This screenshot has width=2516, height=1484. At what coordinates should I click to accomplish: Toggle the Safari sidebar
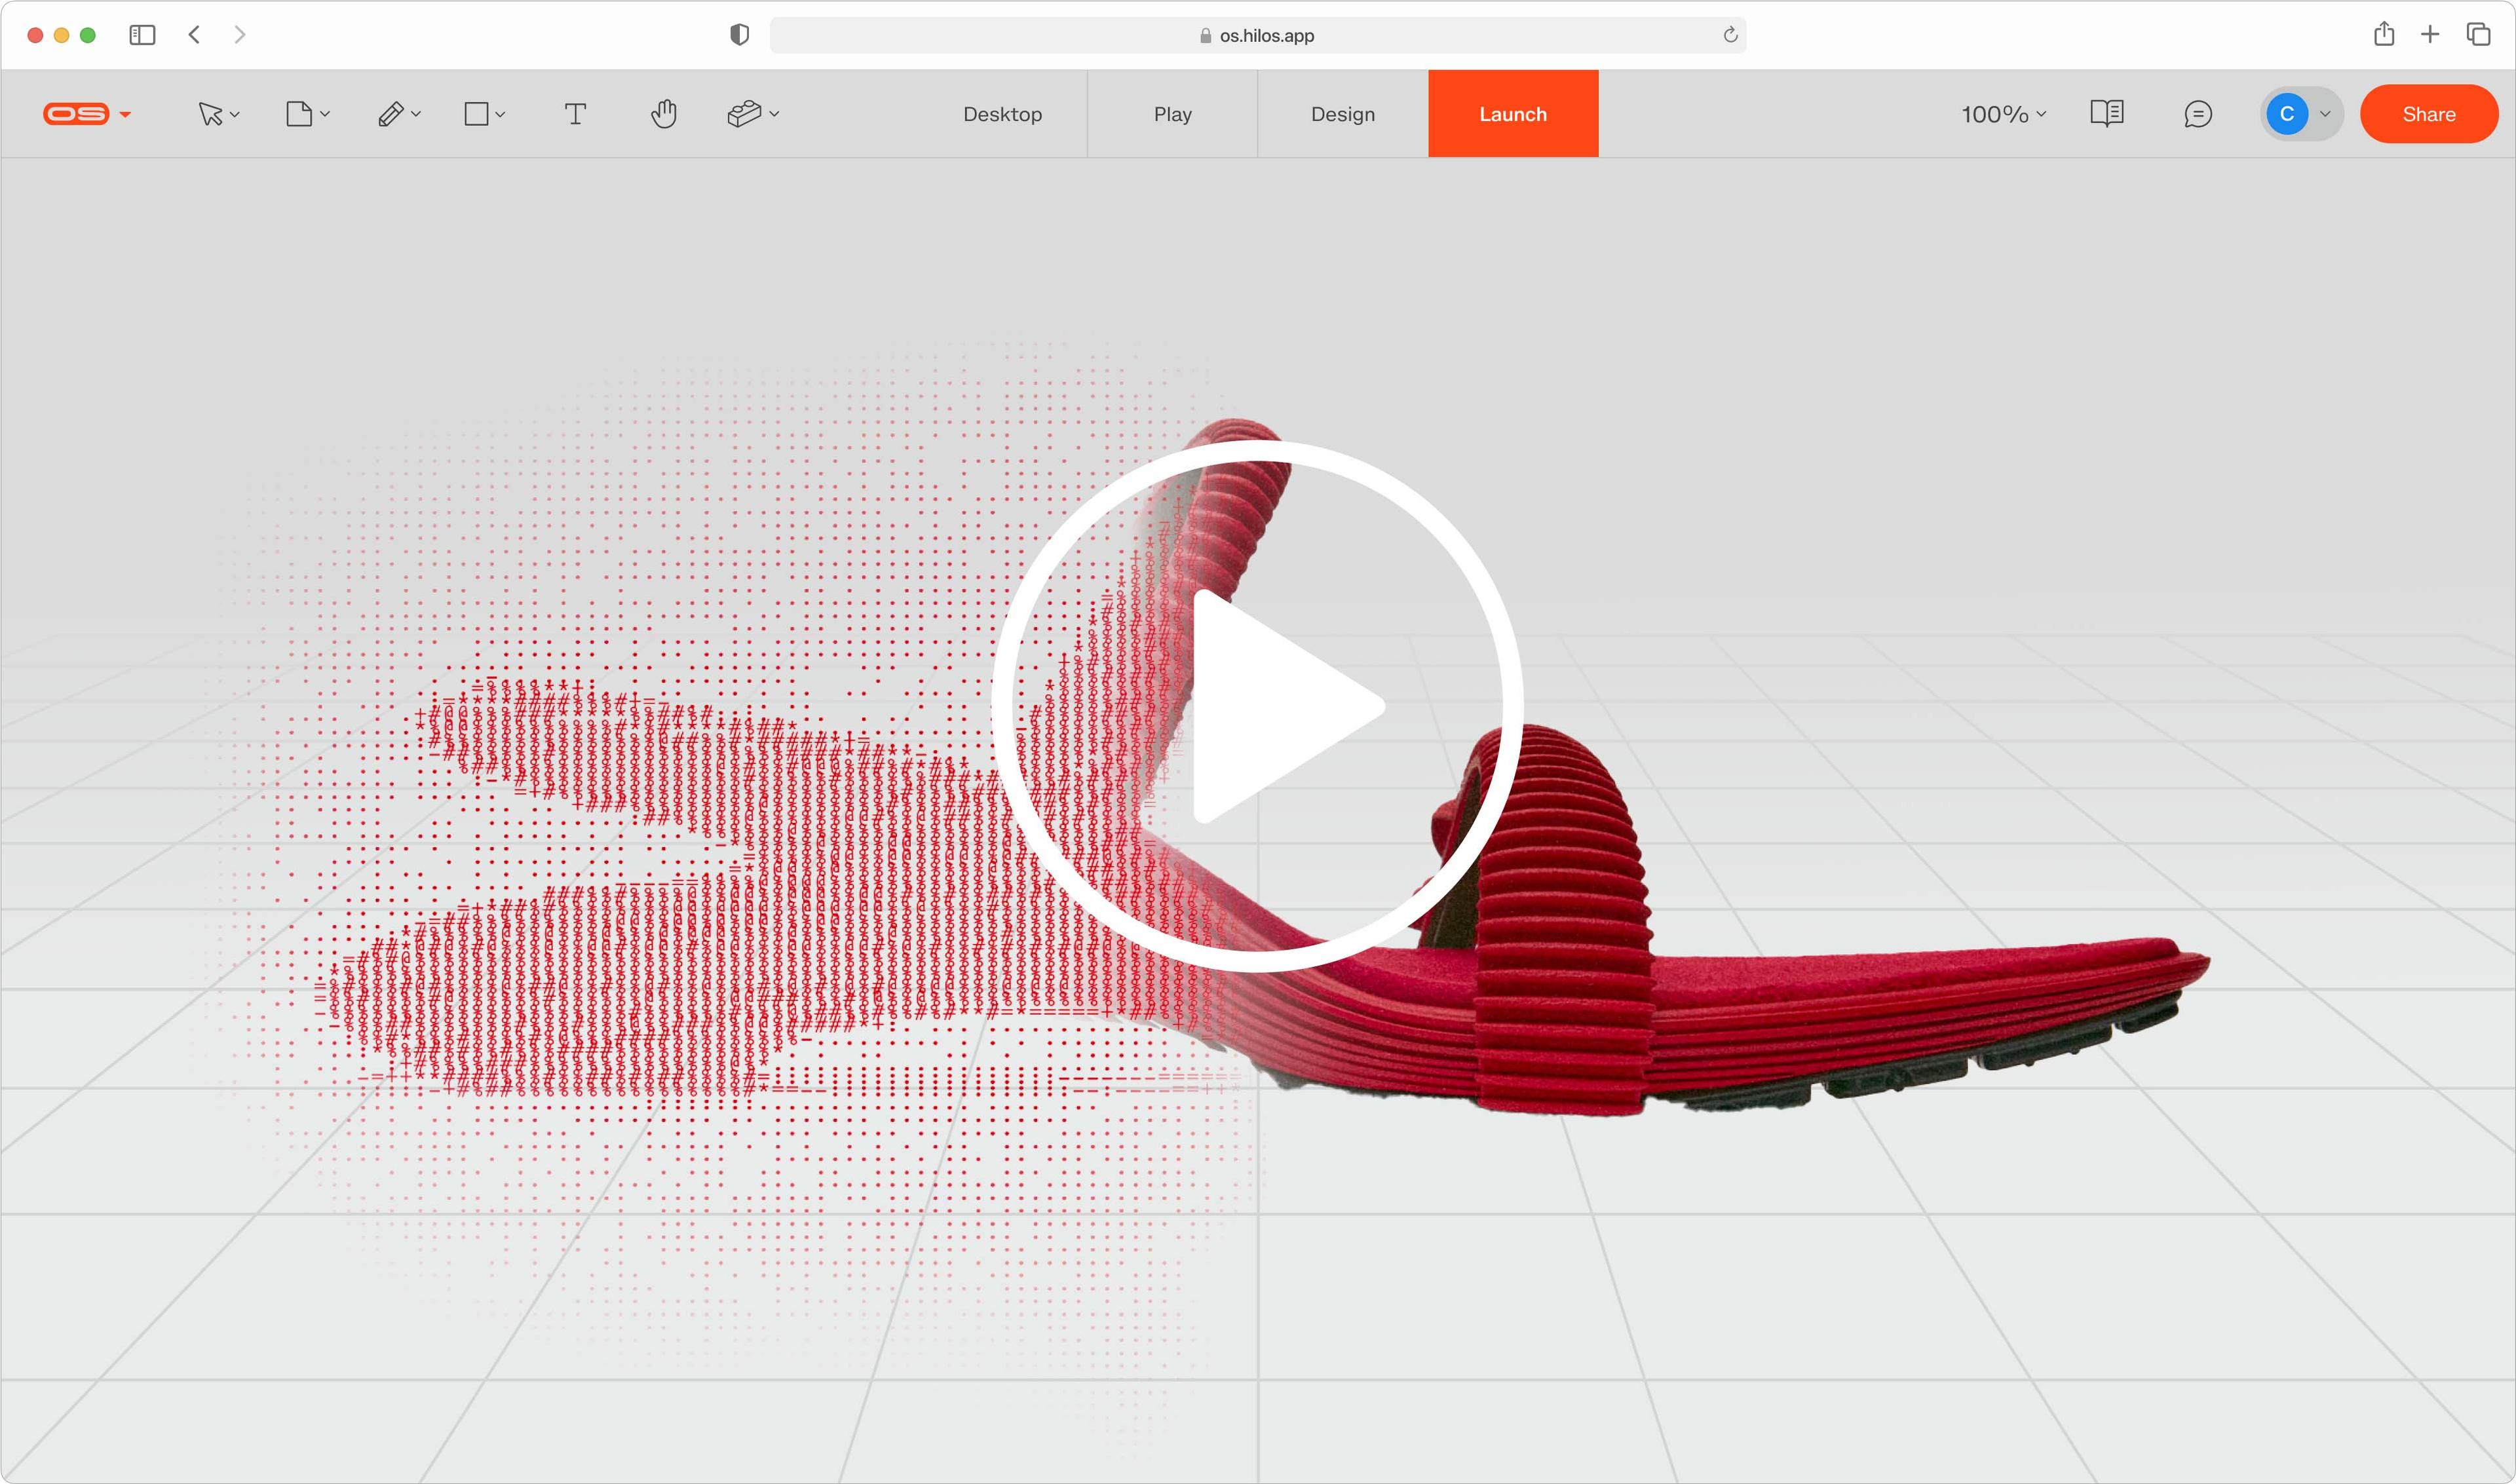tap(142, 35)
